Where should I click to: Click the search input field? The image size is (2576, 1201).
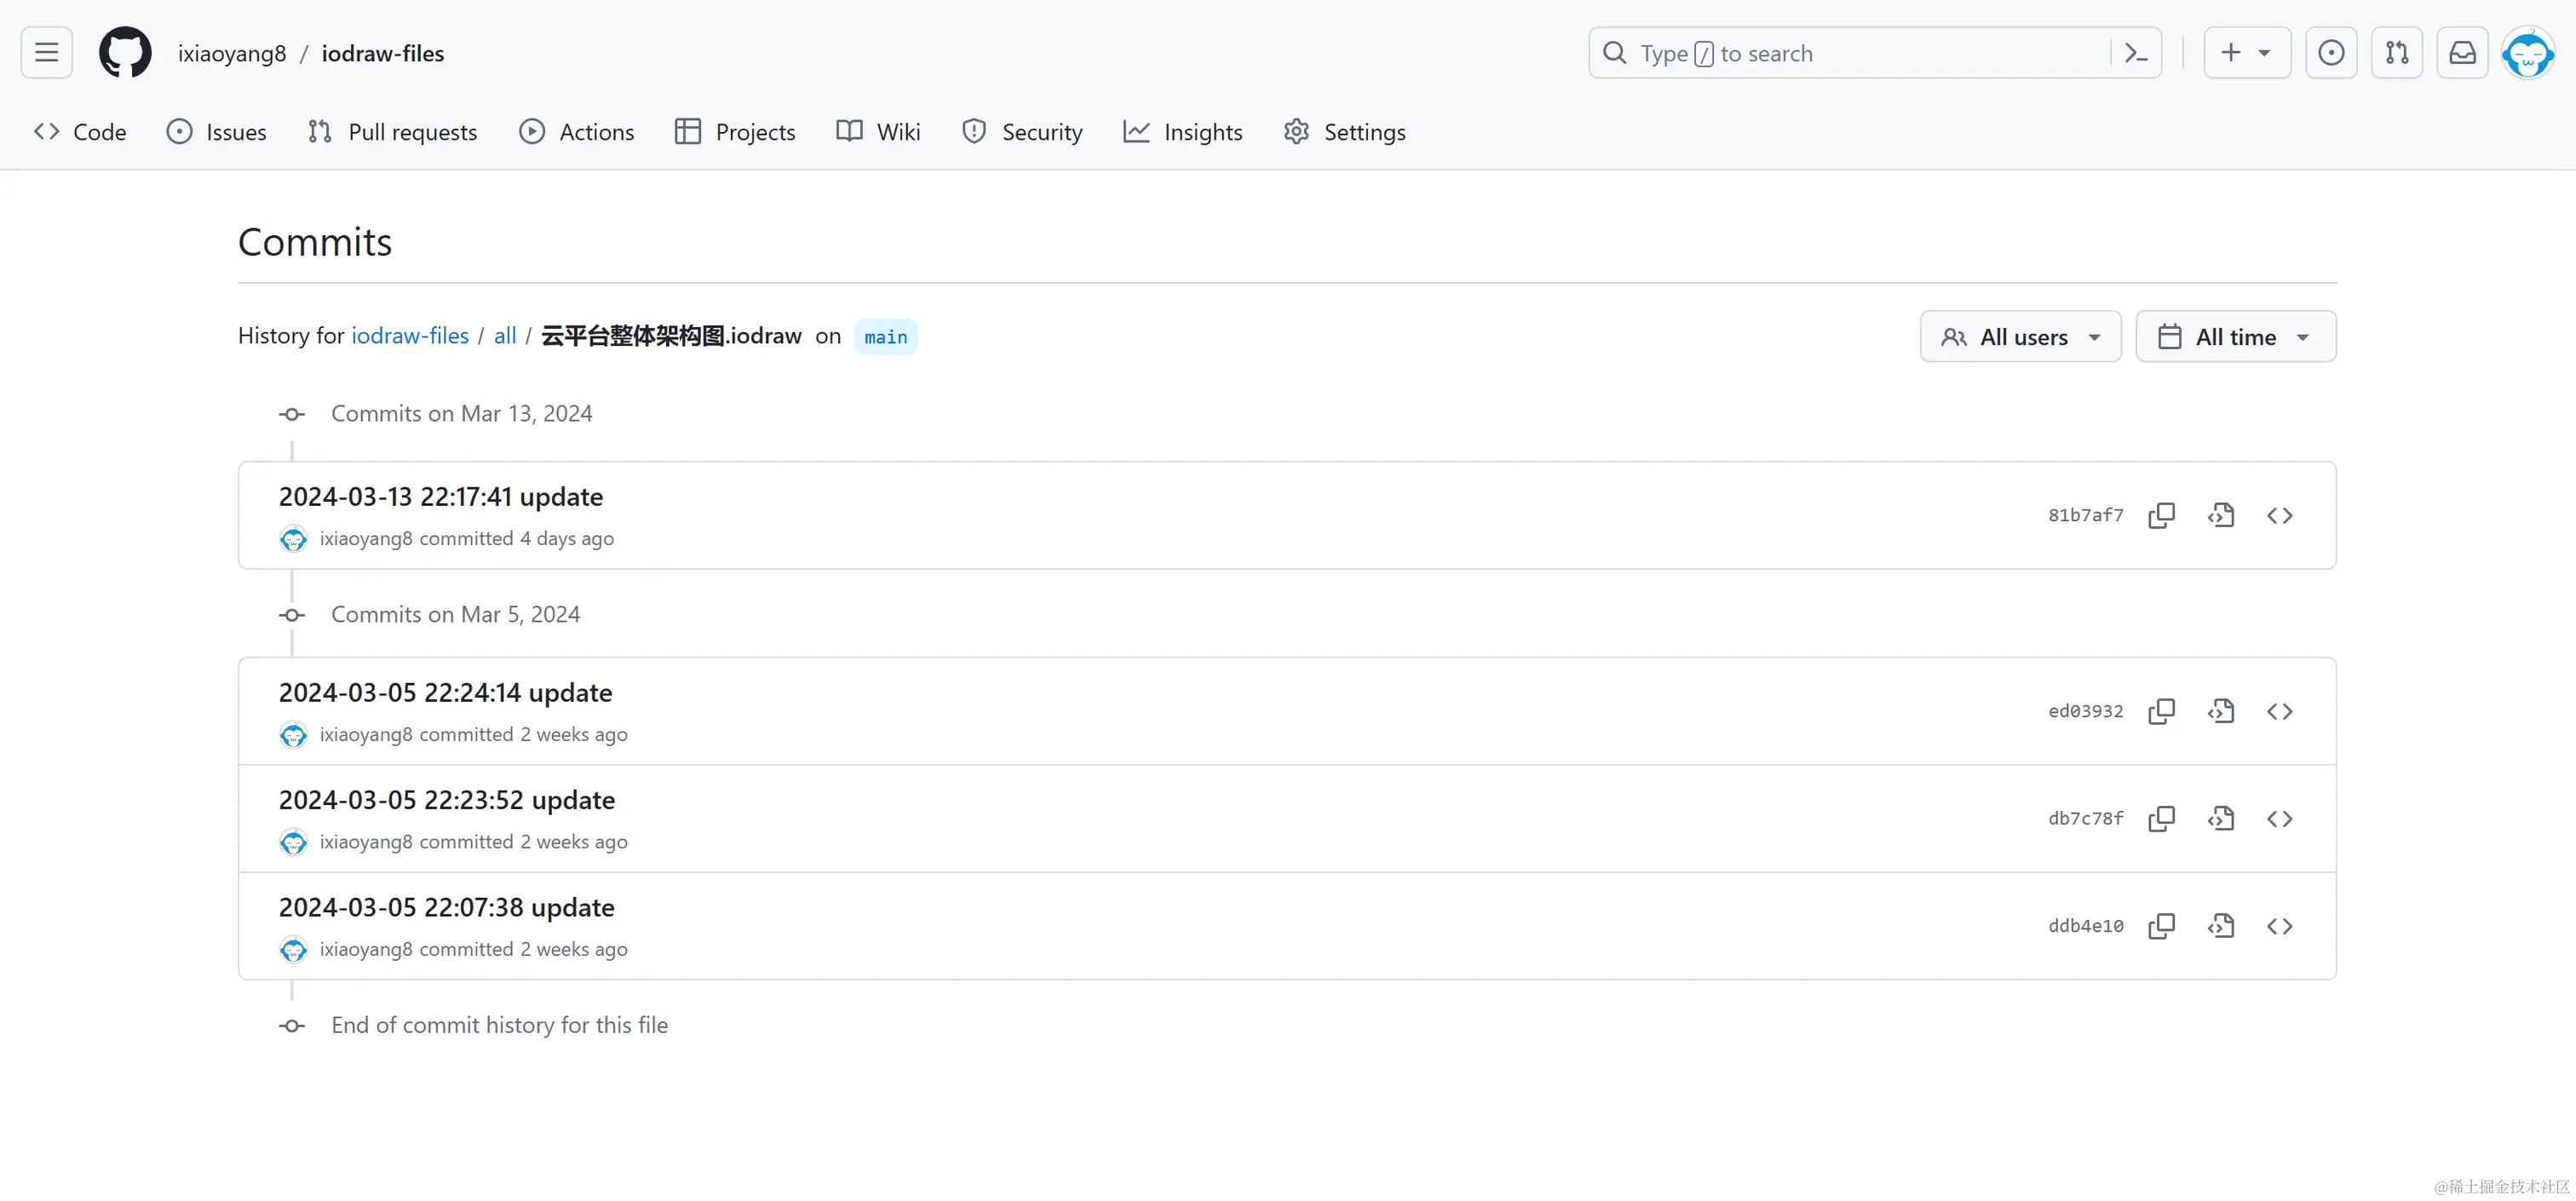point(1850,53)
